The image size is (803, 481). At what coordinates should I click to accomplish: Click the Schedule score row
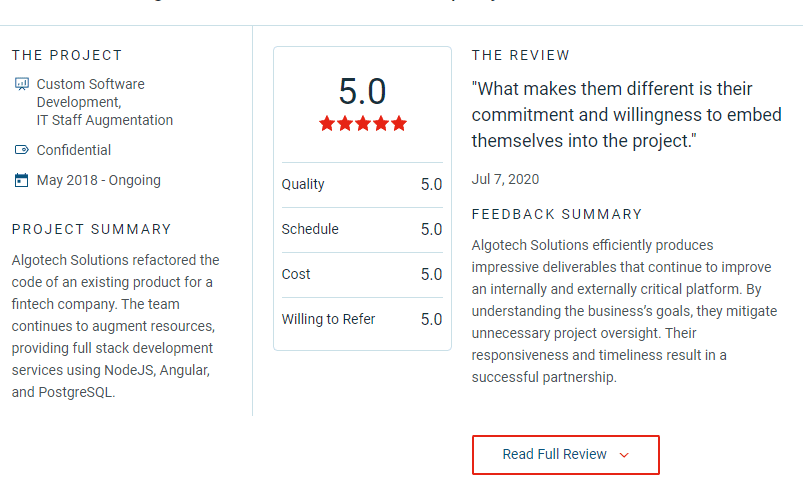pos(362,230)
